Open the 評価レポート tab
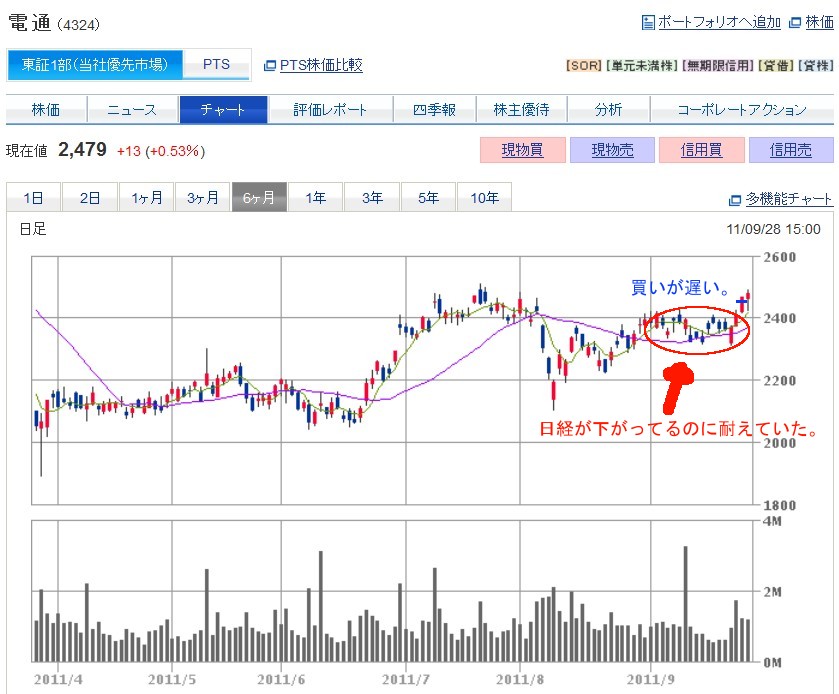Screen dimensions: 839x694 click(x=330, y=110)
